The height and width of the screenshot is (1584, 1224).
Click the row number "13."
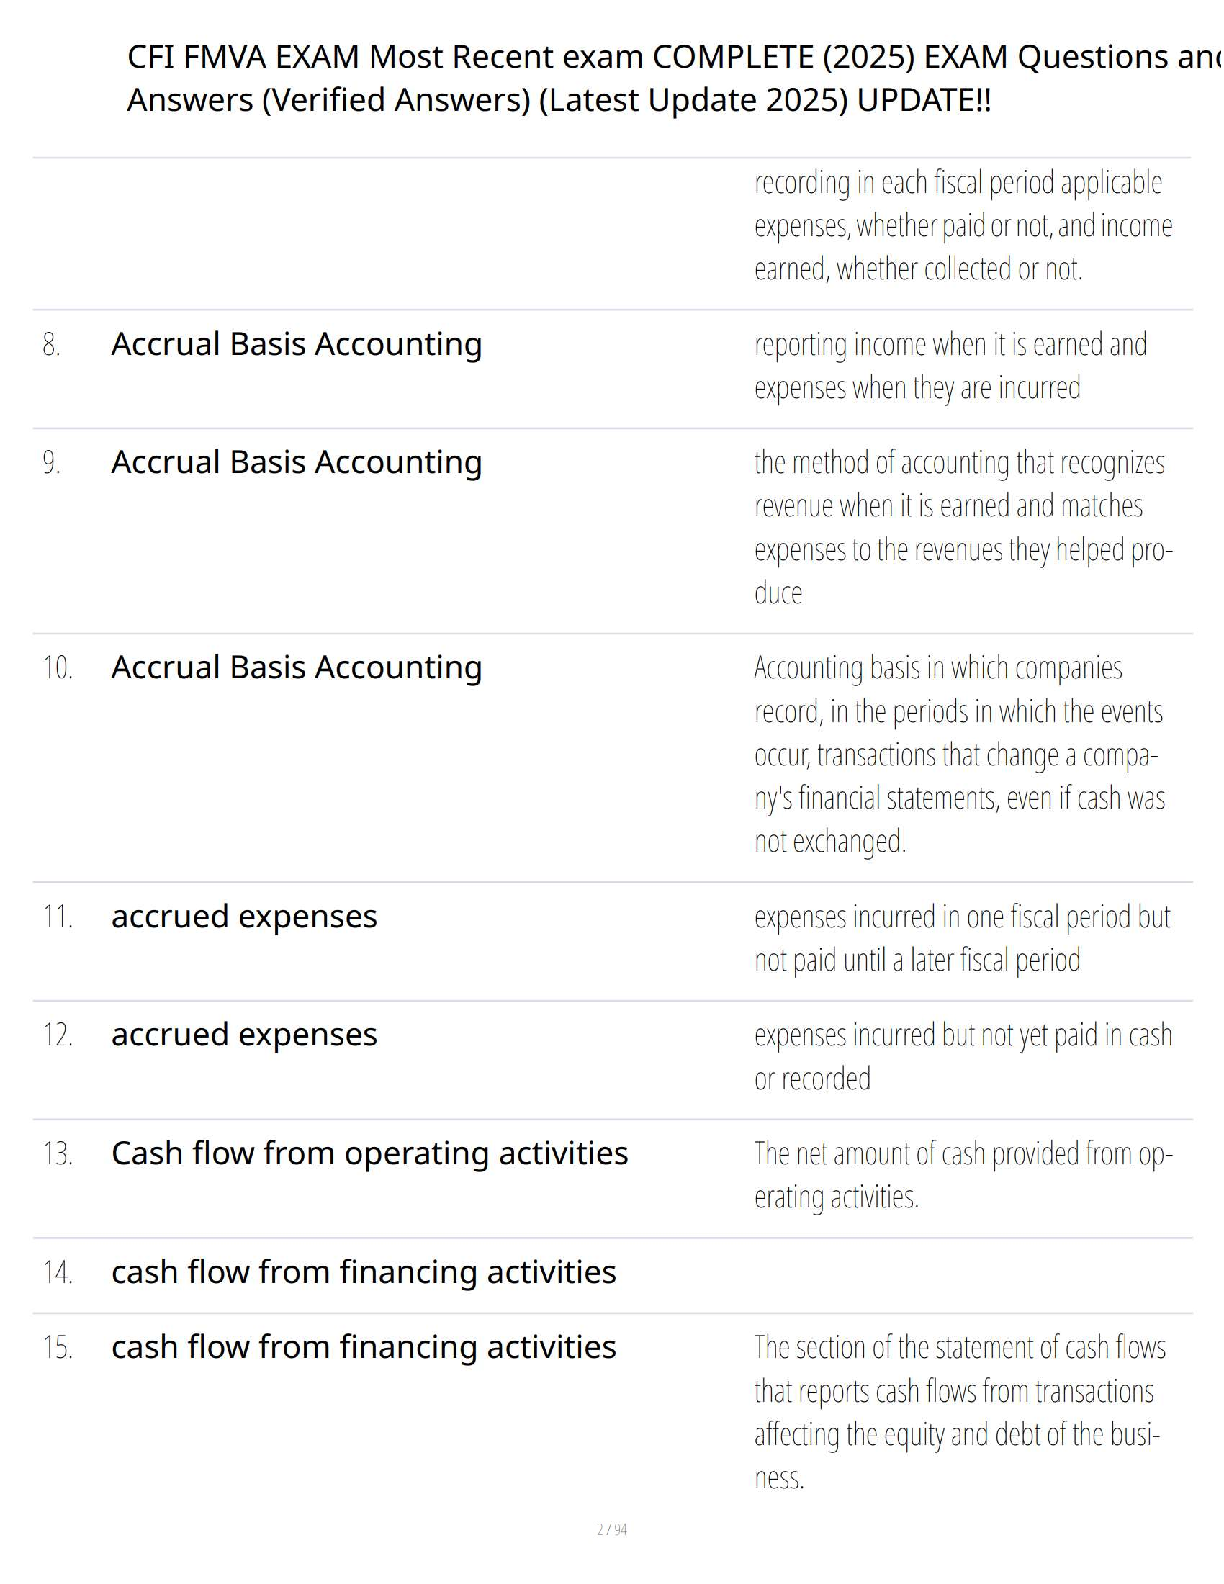57,1154
